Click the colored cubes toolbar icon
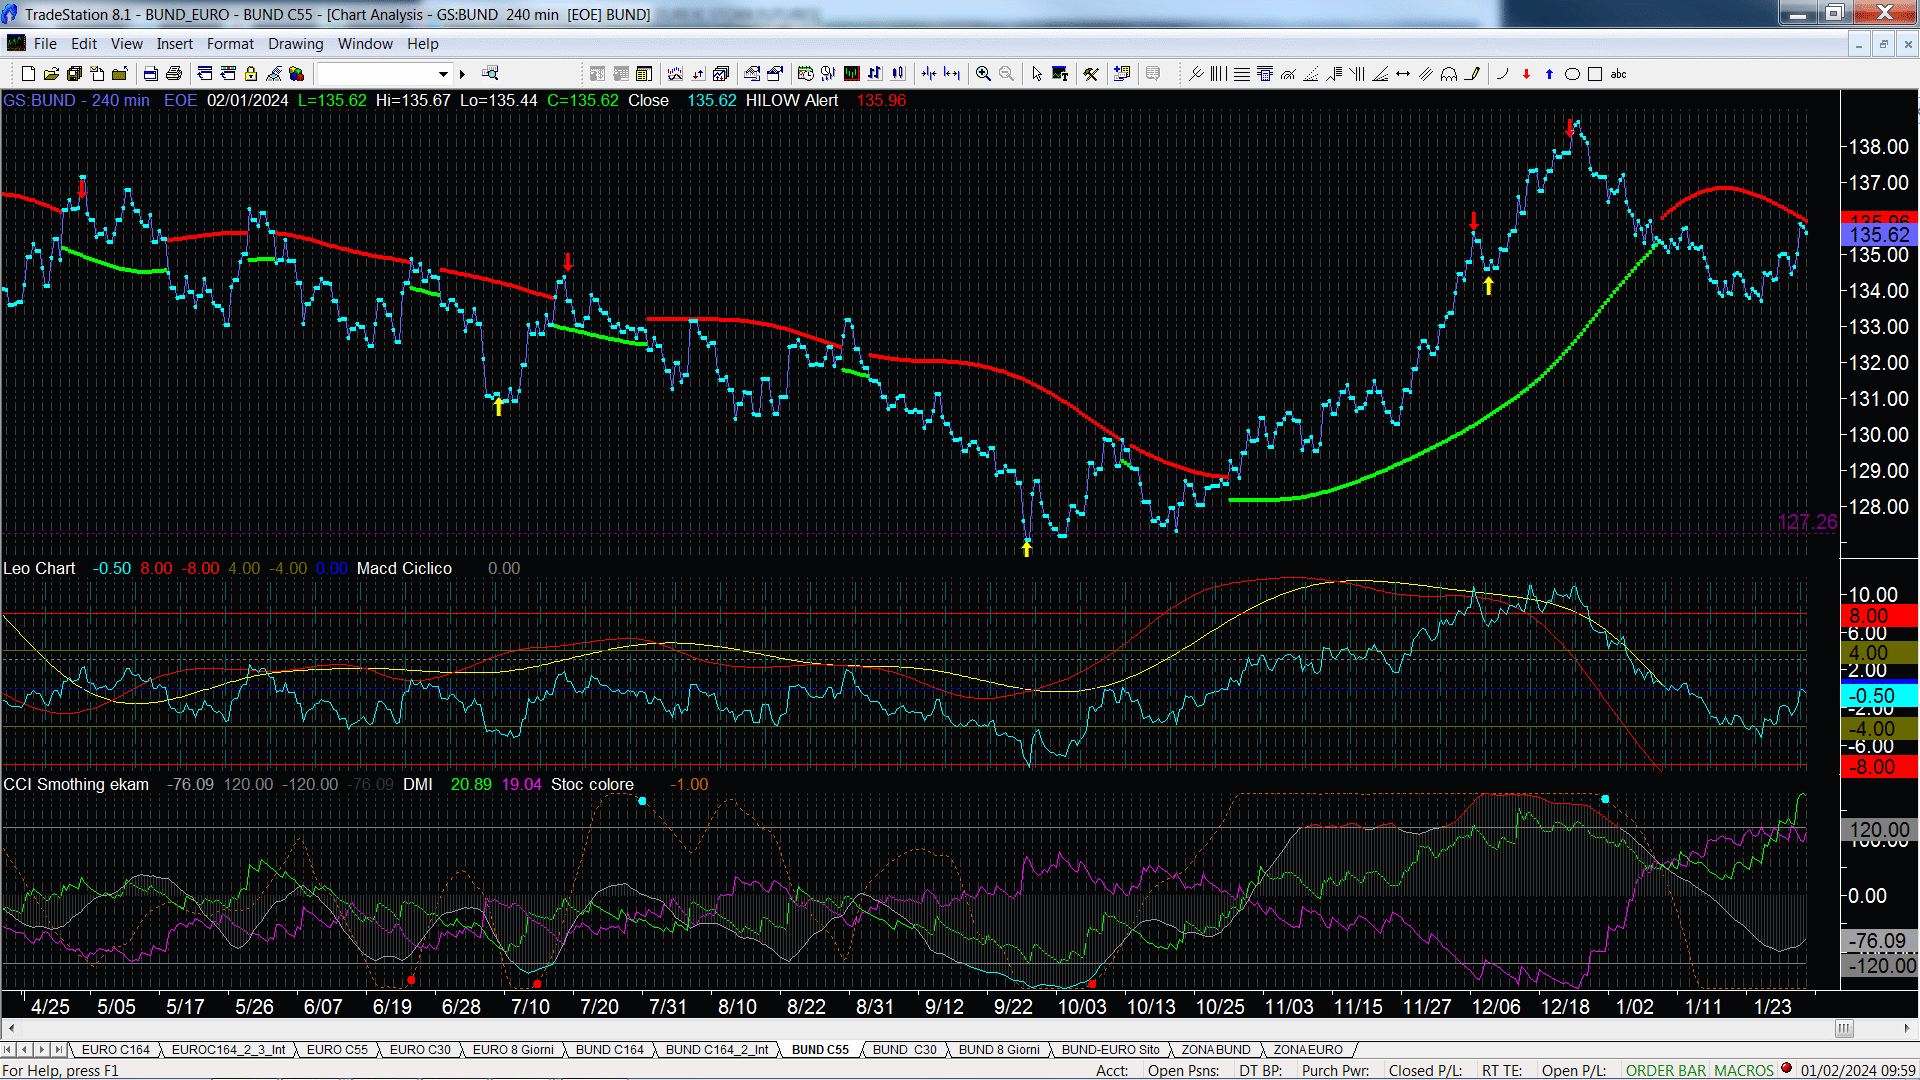 point(296,74)
